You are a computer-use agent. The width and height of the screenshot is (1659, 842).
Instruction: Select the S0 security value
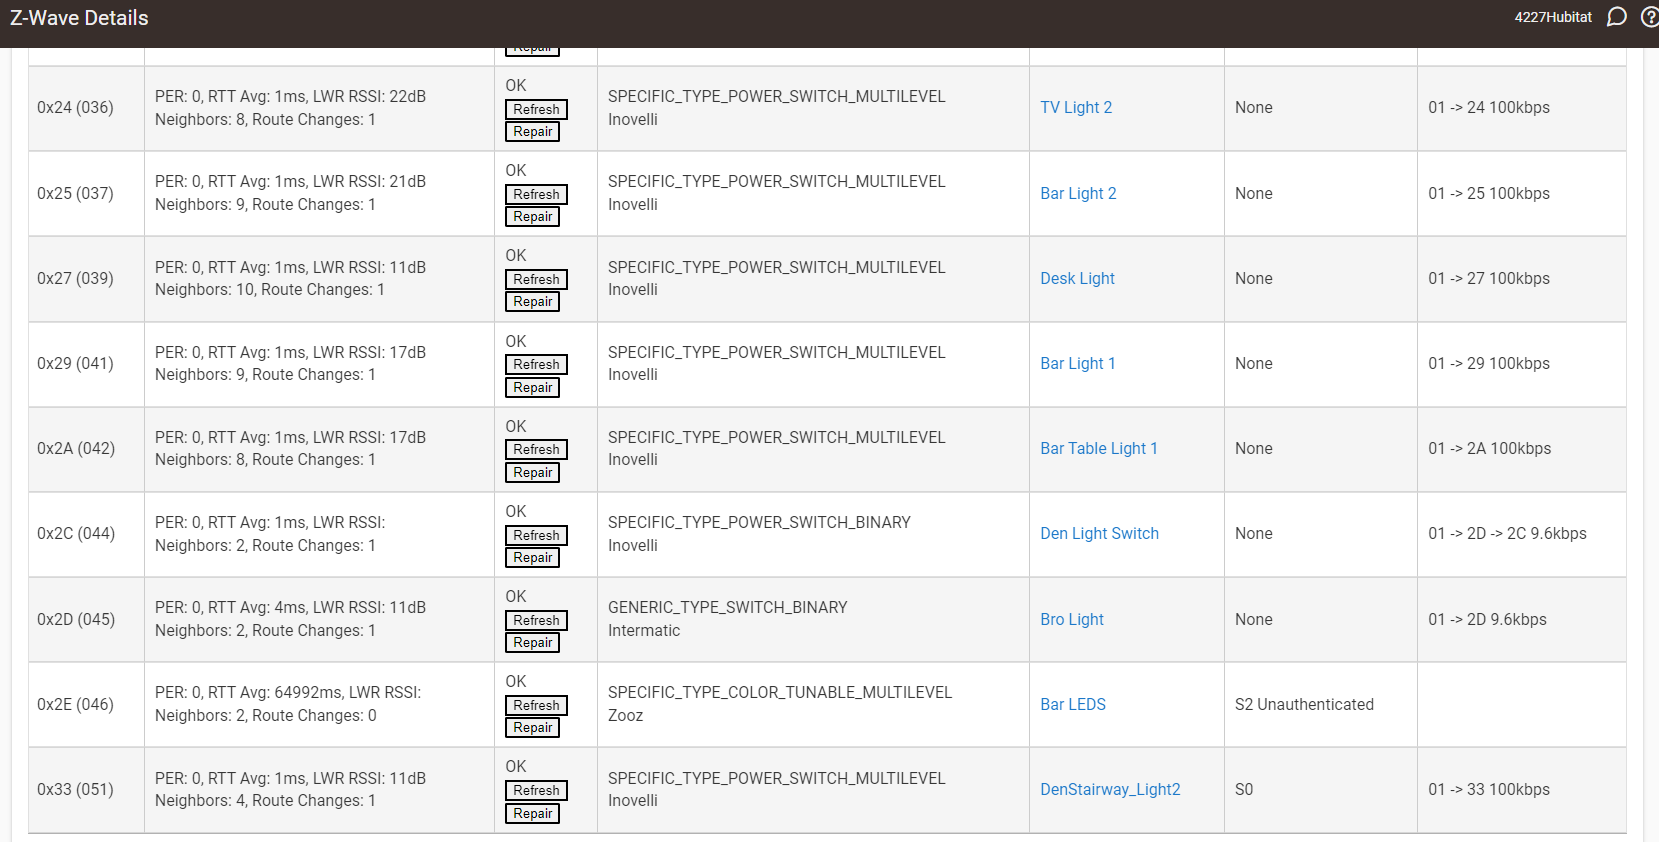click(x=1244, y=789)
